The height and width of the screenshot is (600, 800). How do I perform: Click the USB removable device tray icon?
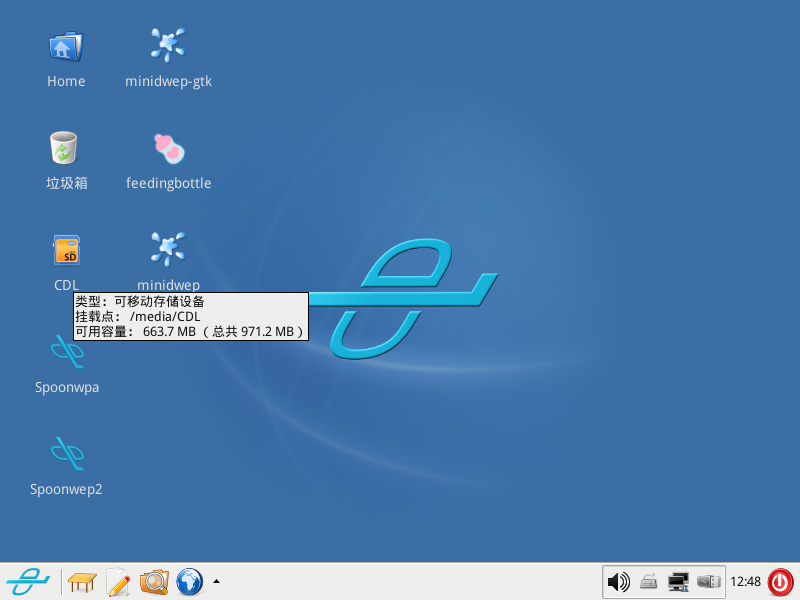709,581
